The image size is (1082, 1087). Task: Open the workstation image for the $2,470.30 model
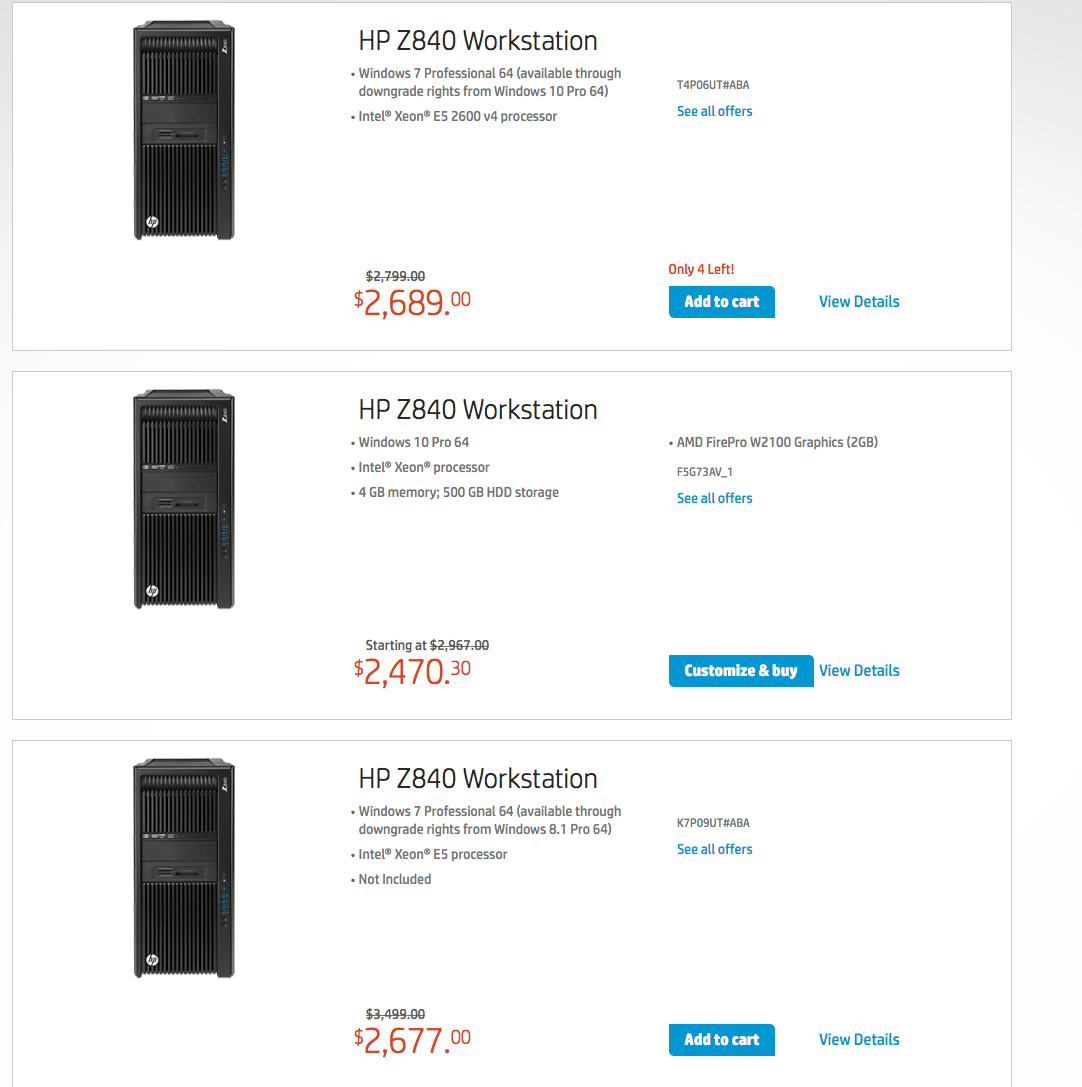pyautogui.click(x=184, y=500)
